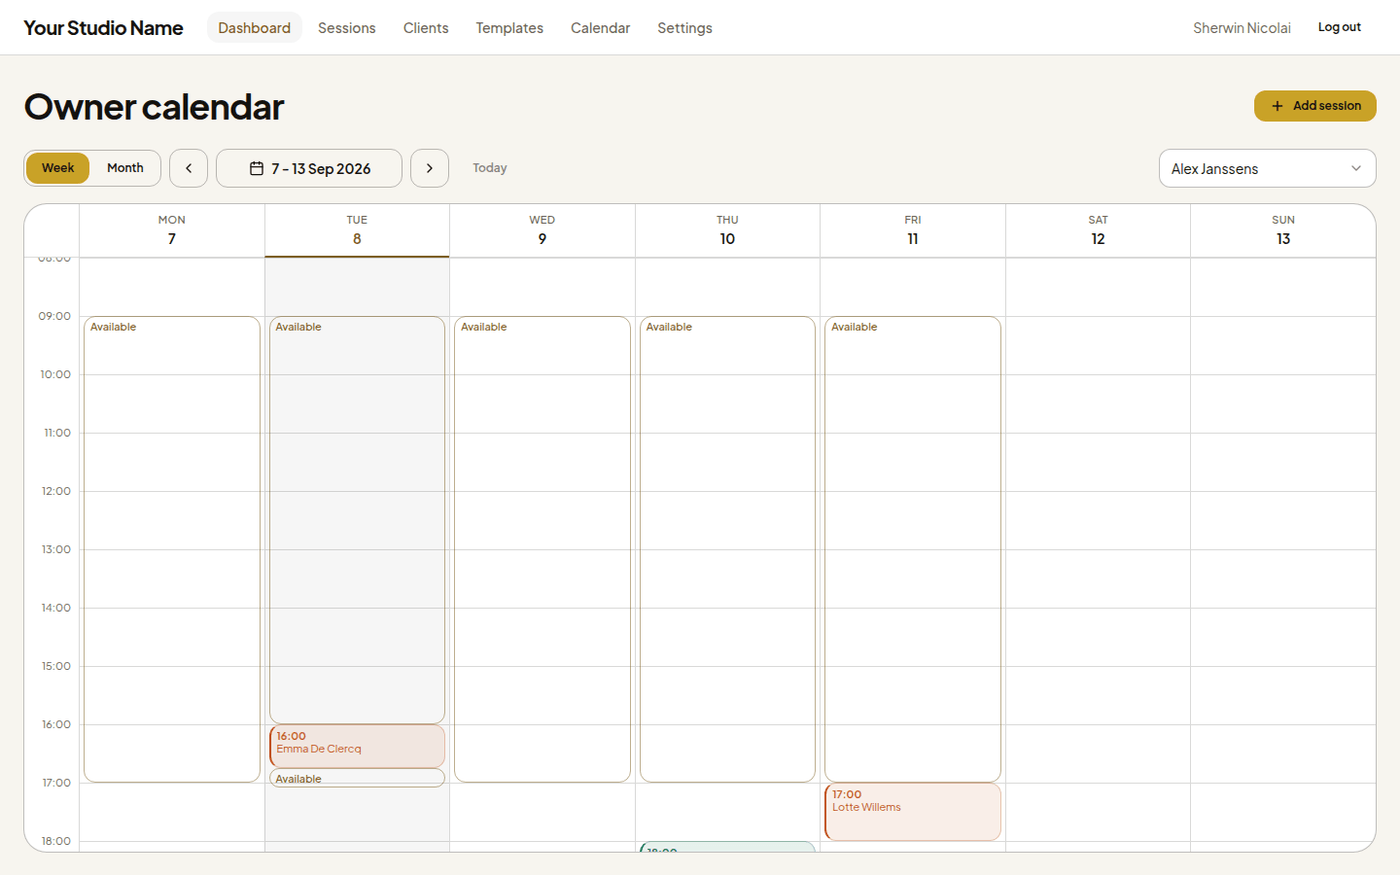The height and width of the screenshot is (875, 1400).
Task: Click the MON 7 day header
Action: pos(172,230)
